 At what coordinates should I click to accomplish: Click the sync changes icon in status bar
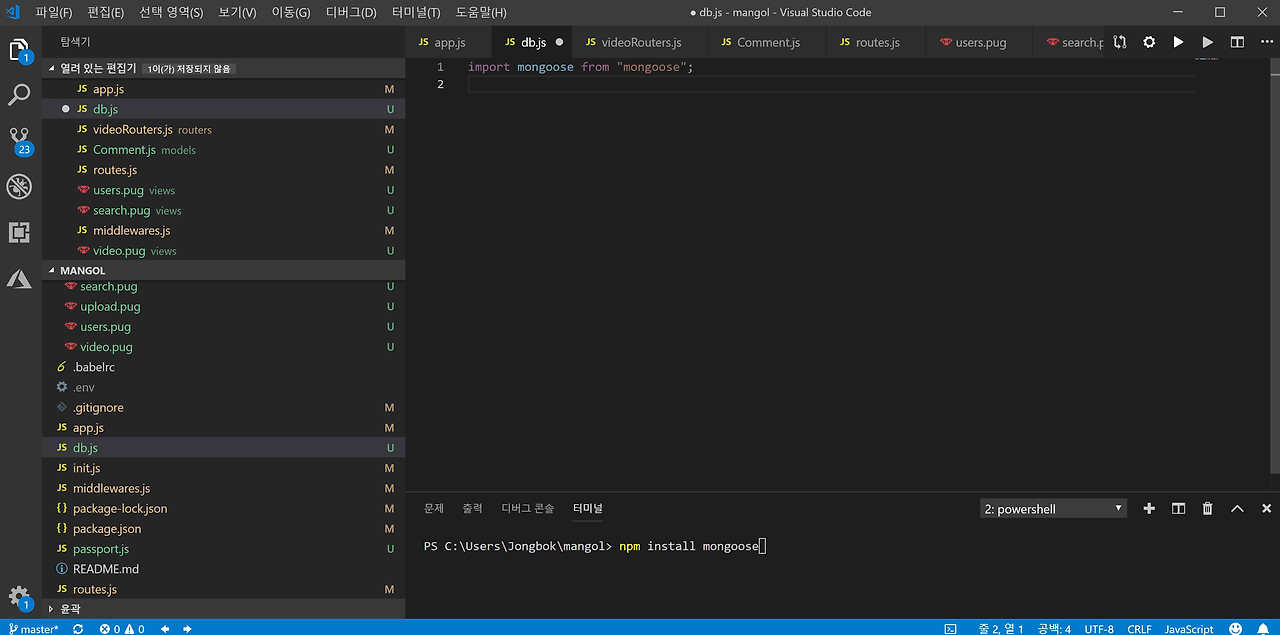click(x=78, y=628)
